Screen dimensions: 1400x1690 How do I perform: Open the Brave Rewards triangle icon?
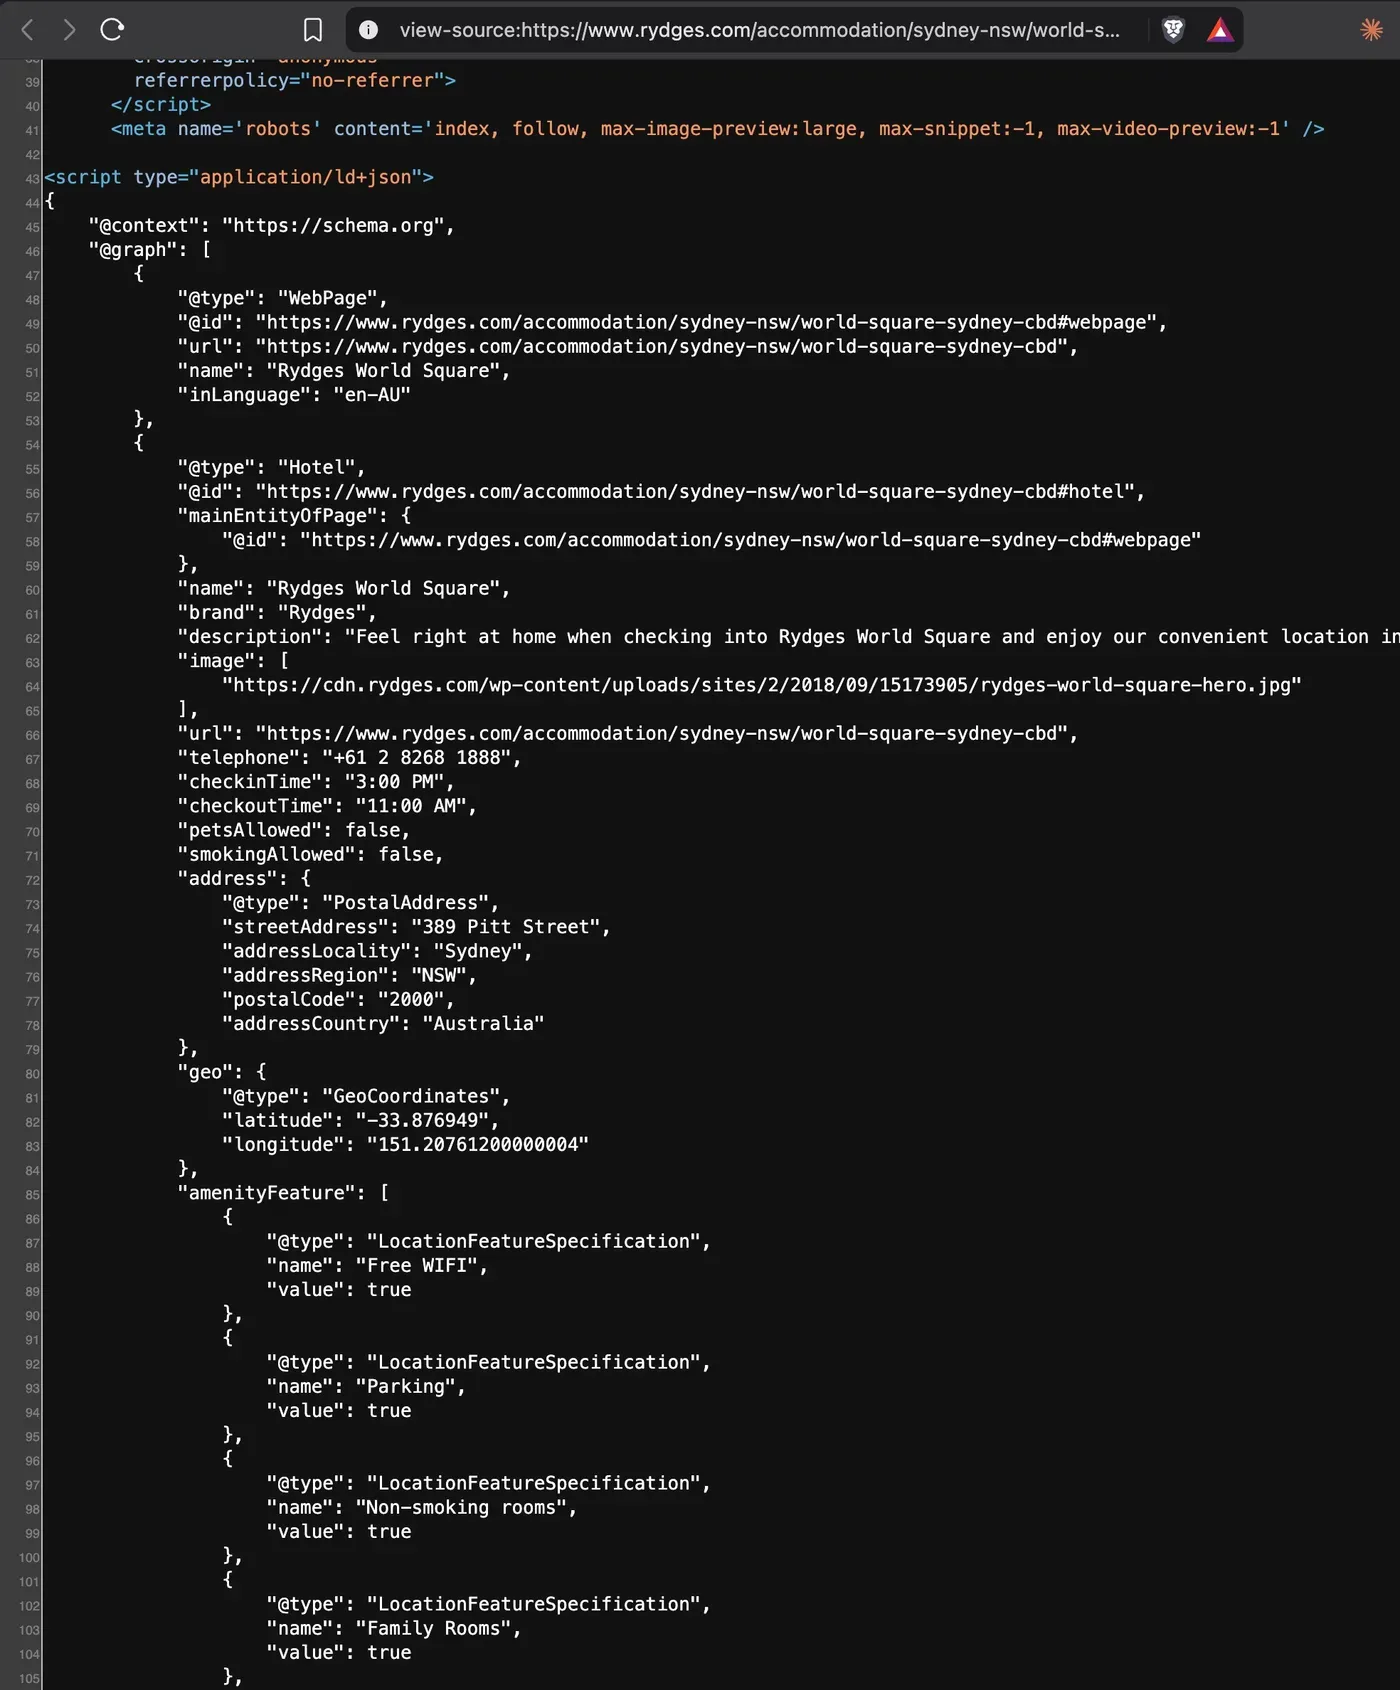click(1220, 30)
